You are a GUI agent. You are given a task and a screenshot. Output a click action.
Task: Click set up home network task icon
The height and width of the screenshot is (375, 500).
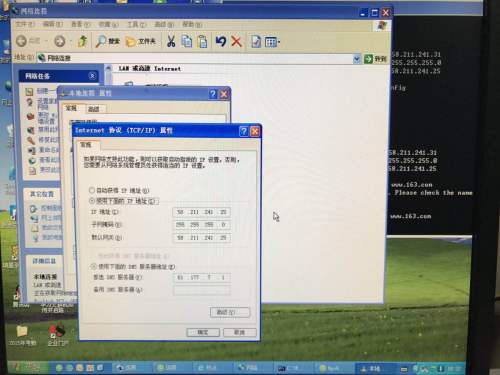click(30, 103)
